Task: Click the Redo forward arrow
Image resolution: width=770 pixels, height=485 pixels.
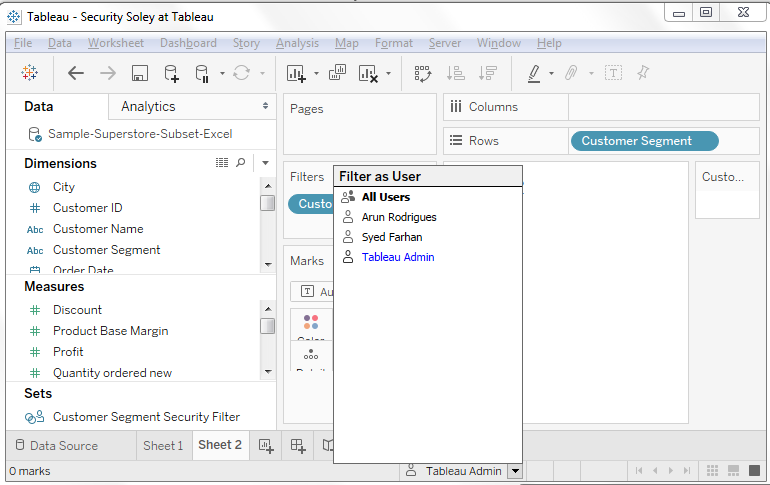Action: click(x=108, y=73)
